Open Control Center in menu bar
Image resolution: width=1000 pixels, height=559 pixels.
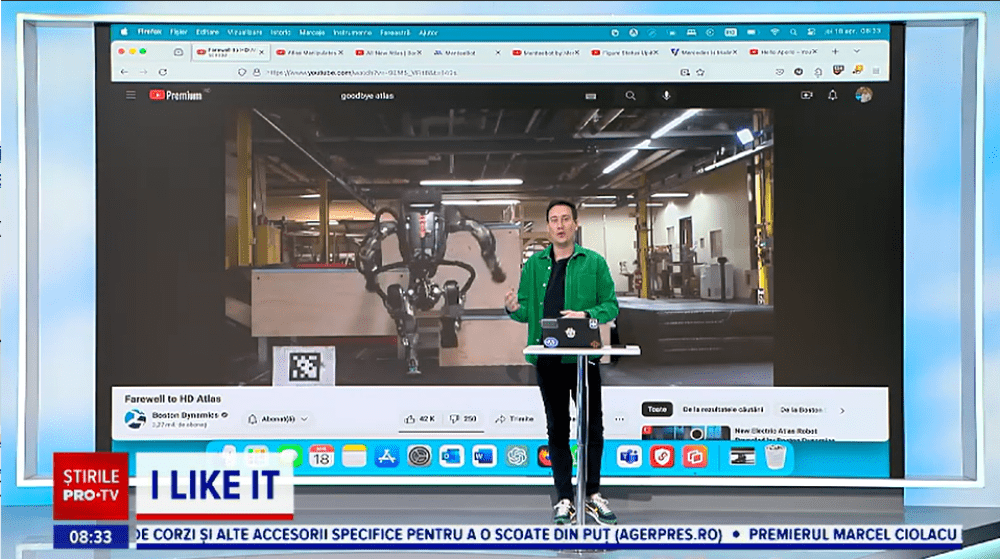tap(811, 31)
